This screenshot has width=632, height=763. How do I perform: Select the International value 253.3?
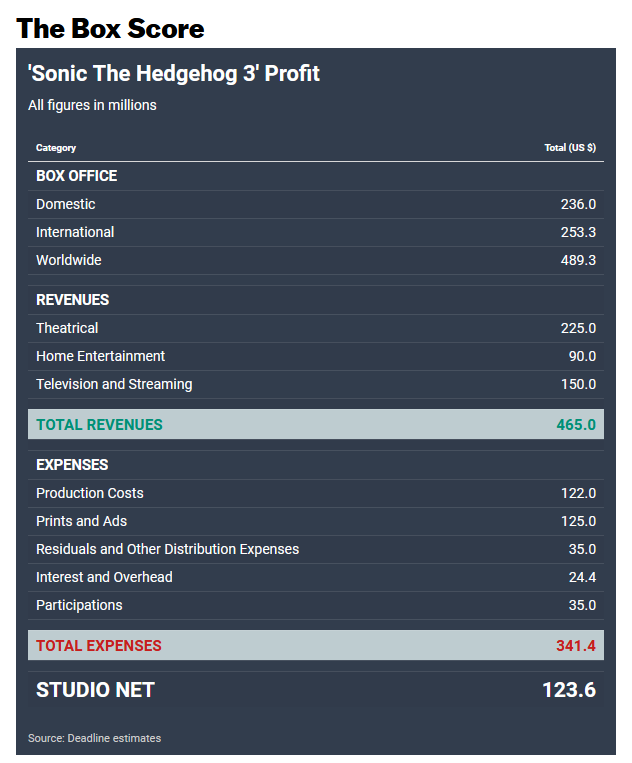tap(578, 232)
